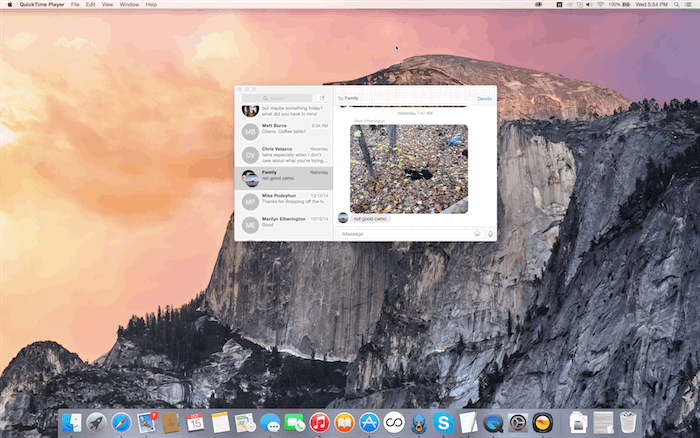Screen dimensions: 700x438
Task: Open the QuickTime Player menu
Action: coord(42,4)
